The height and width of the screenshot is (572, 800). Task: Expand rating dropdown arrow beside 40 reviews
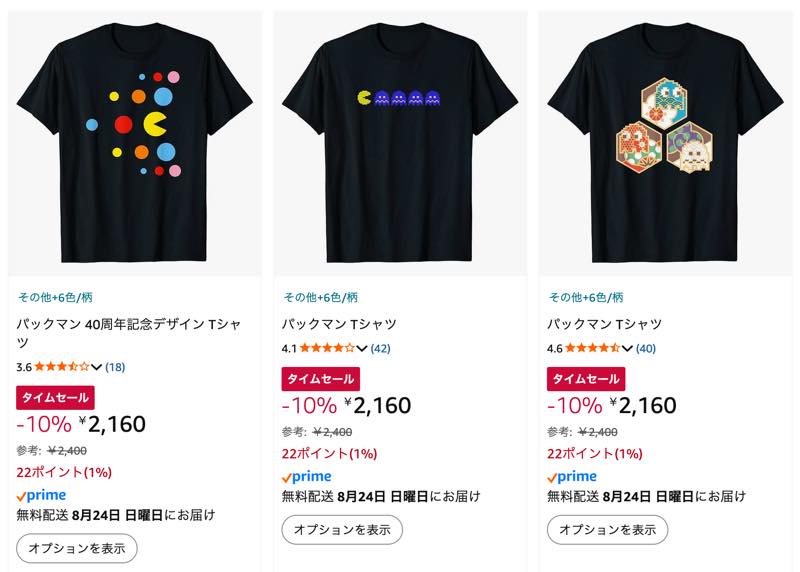627,349
